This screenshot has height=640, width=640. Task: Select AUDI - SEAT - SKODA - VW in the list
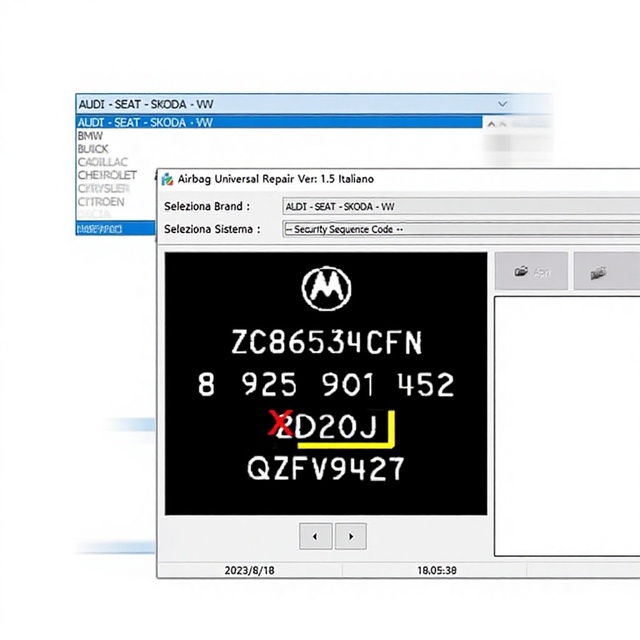click(x=279, y=122)
